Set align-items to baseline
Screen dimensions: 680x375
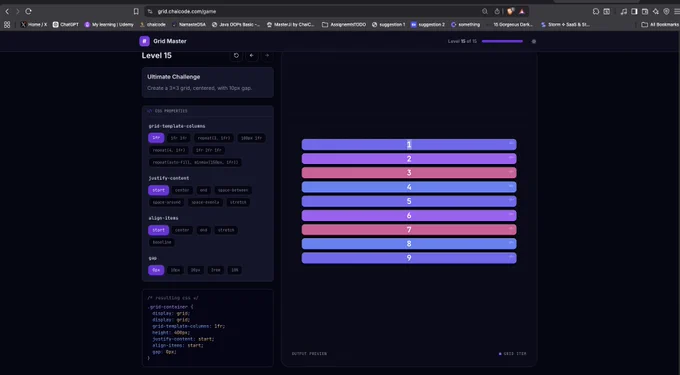[162, 242]
